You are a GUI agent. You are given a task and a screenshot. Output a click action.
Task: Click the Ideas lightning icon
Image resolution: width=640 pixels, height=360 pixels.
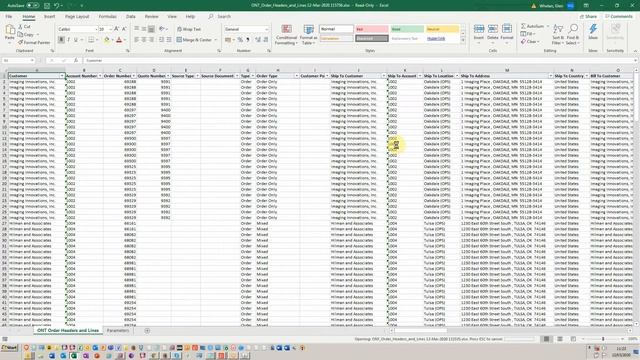[x=593, y=29]
